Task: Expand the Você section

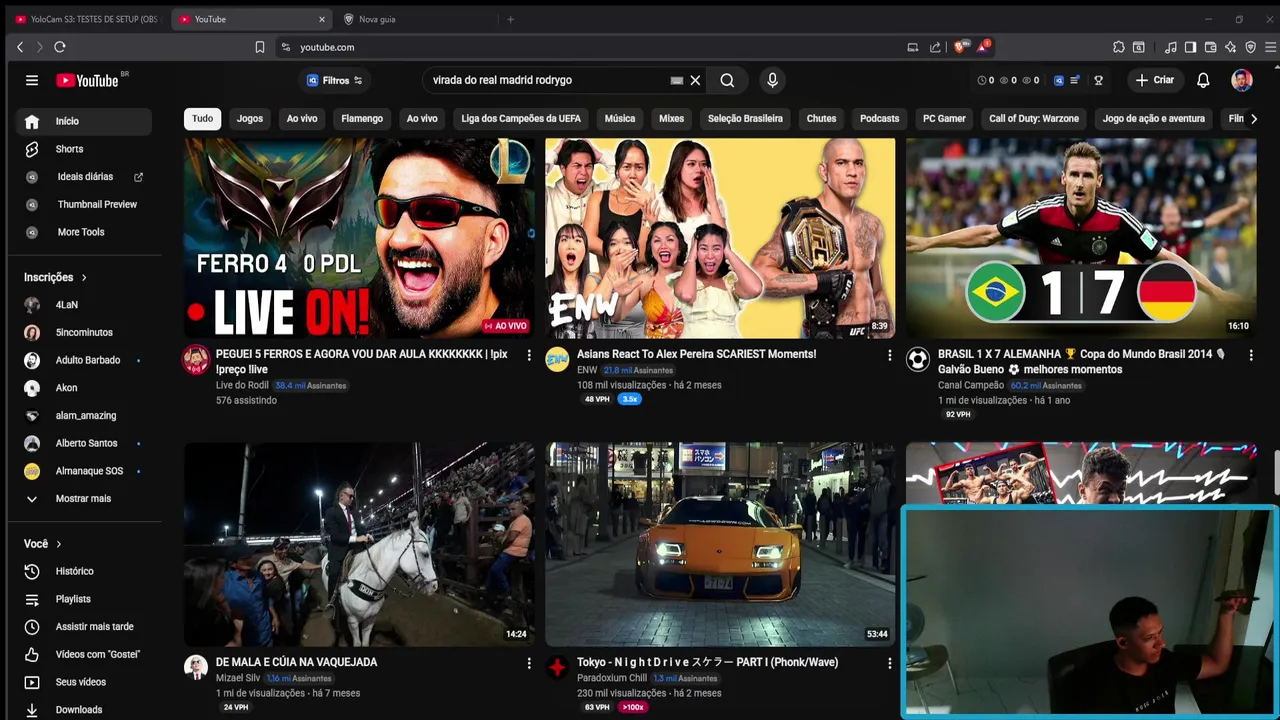Action: point(43,544)
